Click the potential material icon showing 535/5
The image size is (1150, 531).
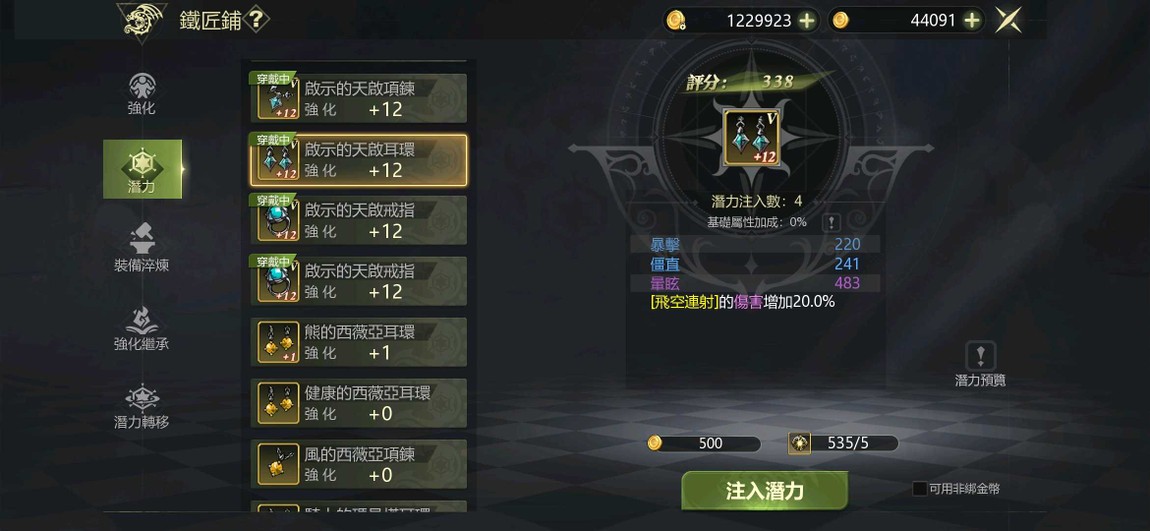(x=799, y=443)
